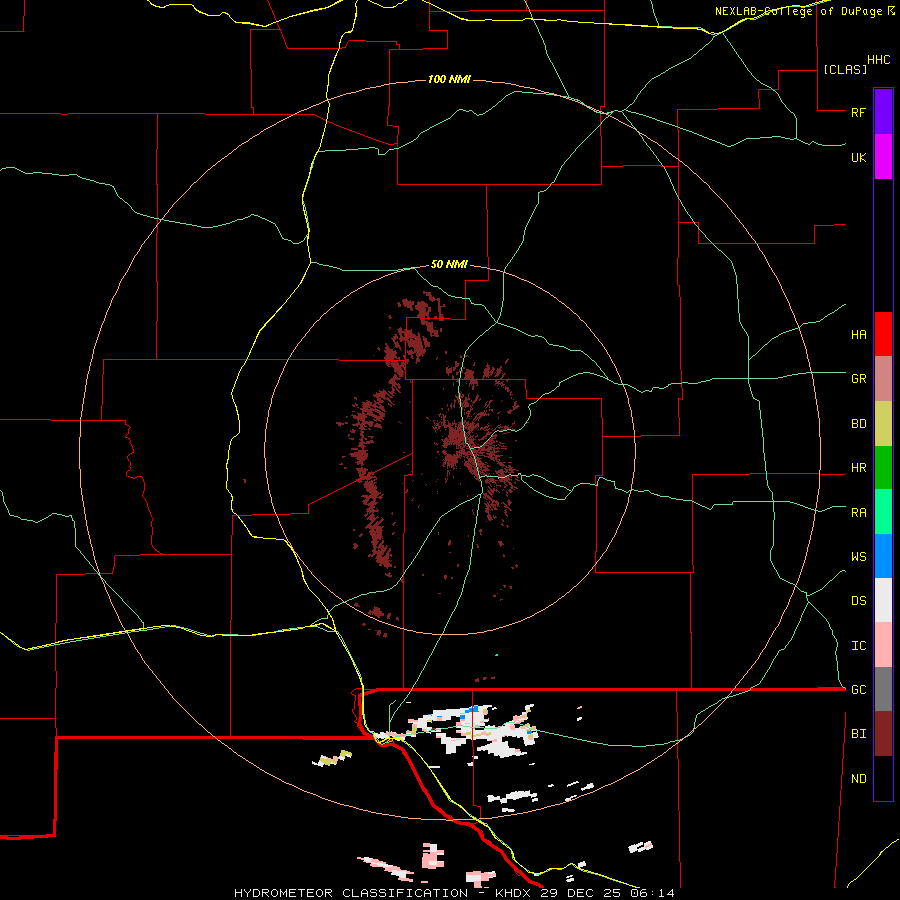
Task: Click the magenta UK color swatch in legend
Action: click(x=883, y=157)
